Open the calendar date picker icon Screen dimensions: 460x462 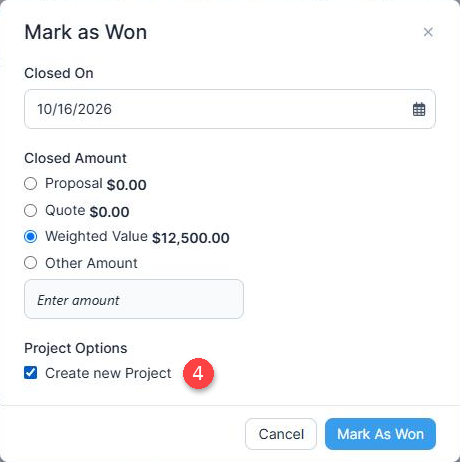(419, 109)
